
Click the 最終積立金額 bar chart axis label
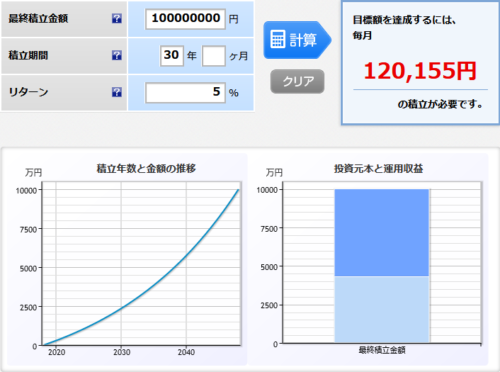[382, 350]
